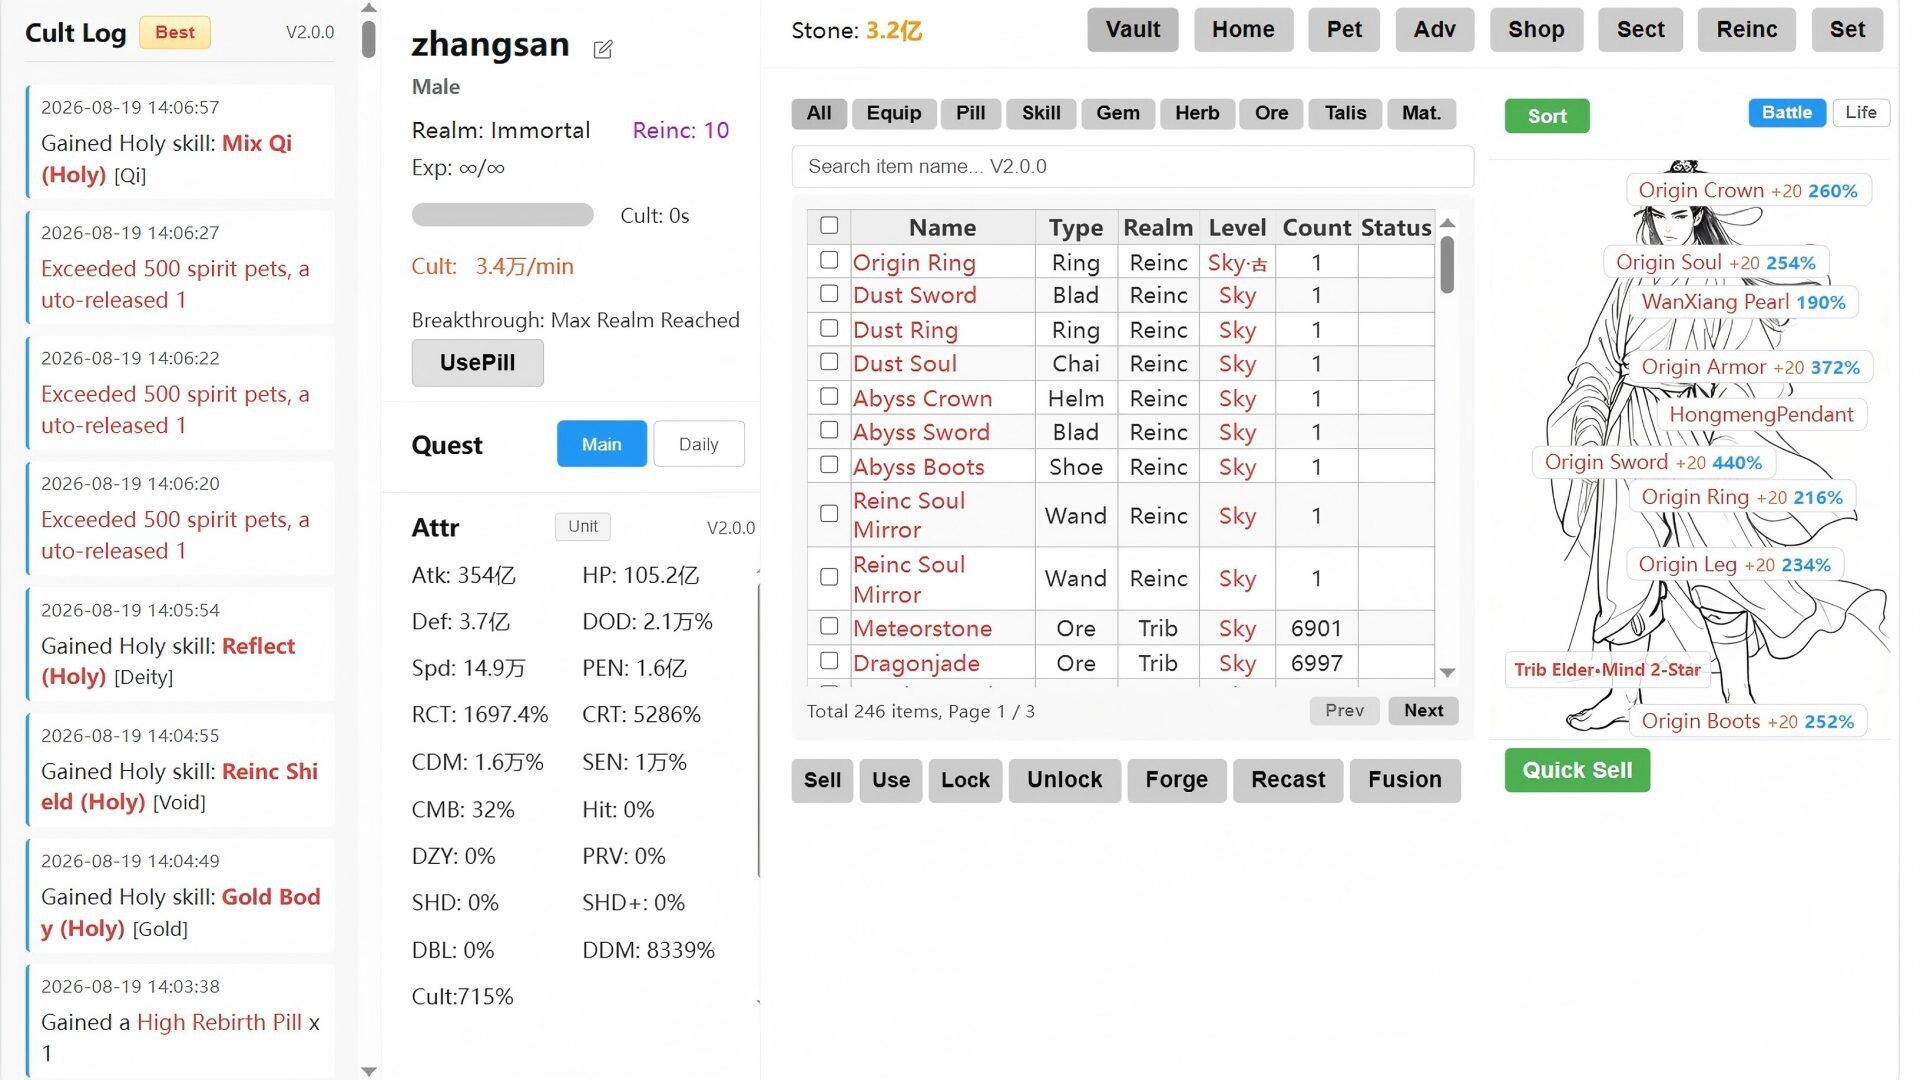Toggle the select-all header checkbox
1920x1080 pixels.
pos(829,225)
